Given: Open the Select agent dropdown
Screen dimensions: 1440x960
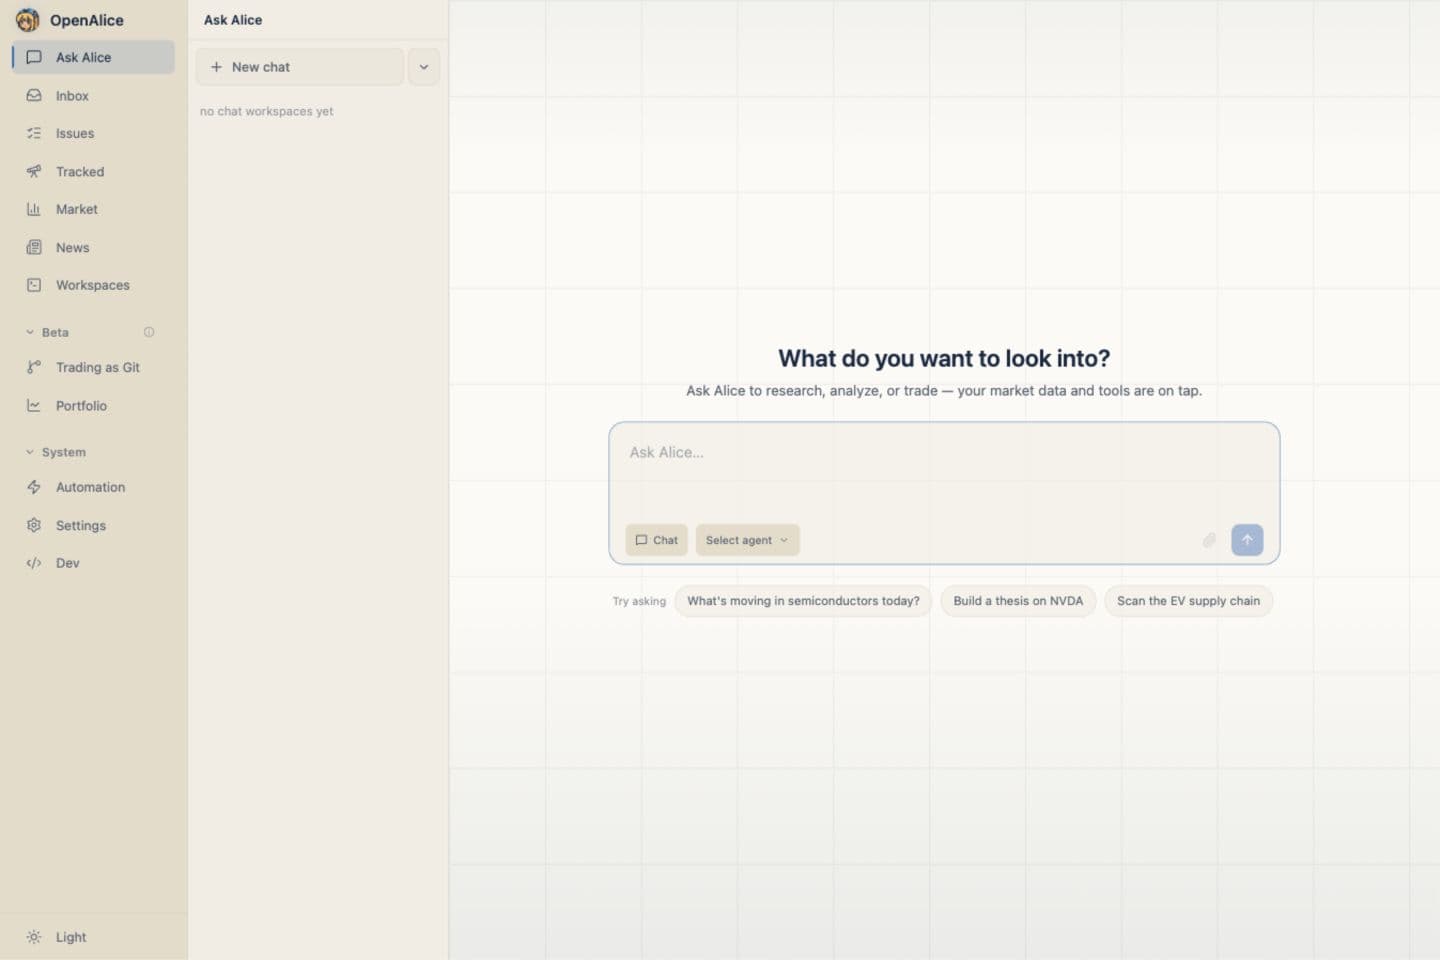Looking at the screenshot, I should click(x=748, y=540).
